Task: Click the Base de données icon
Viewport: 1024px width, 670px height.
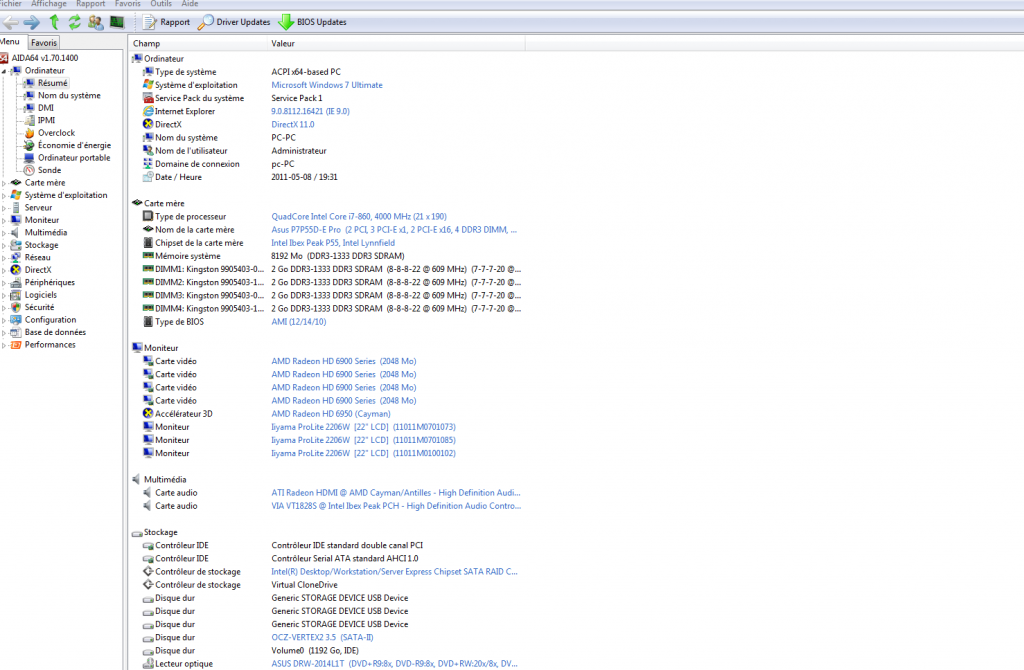Action: click(x=16, y=332)
